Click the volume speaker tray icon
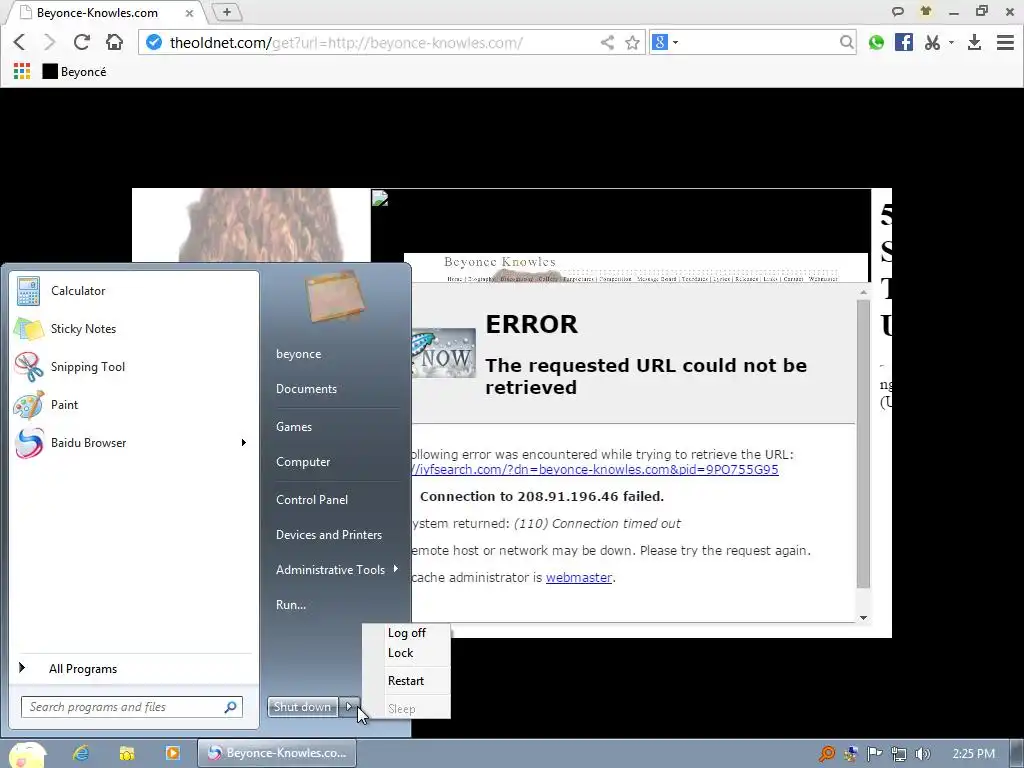The height and width of the screenshot is (768, 1024). tap(923, 754)
